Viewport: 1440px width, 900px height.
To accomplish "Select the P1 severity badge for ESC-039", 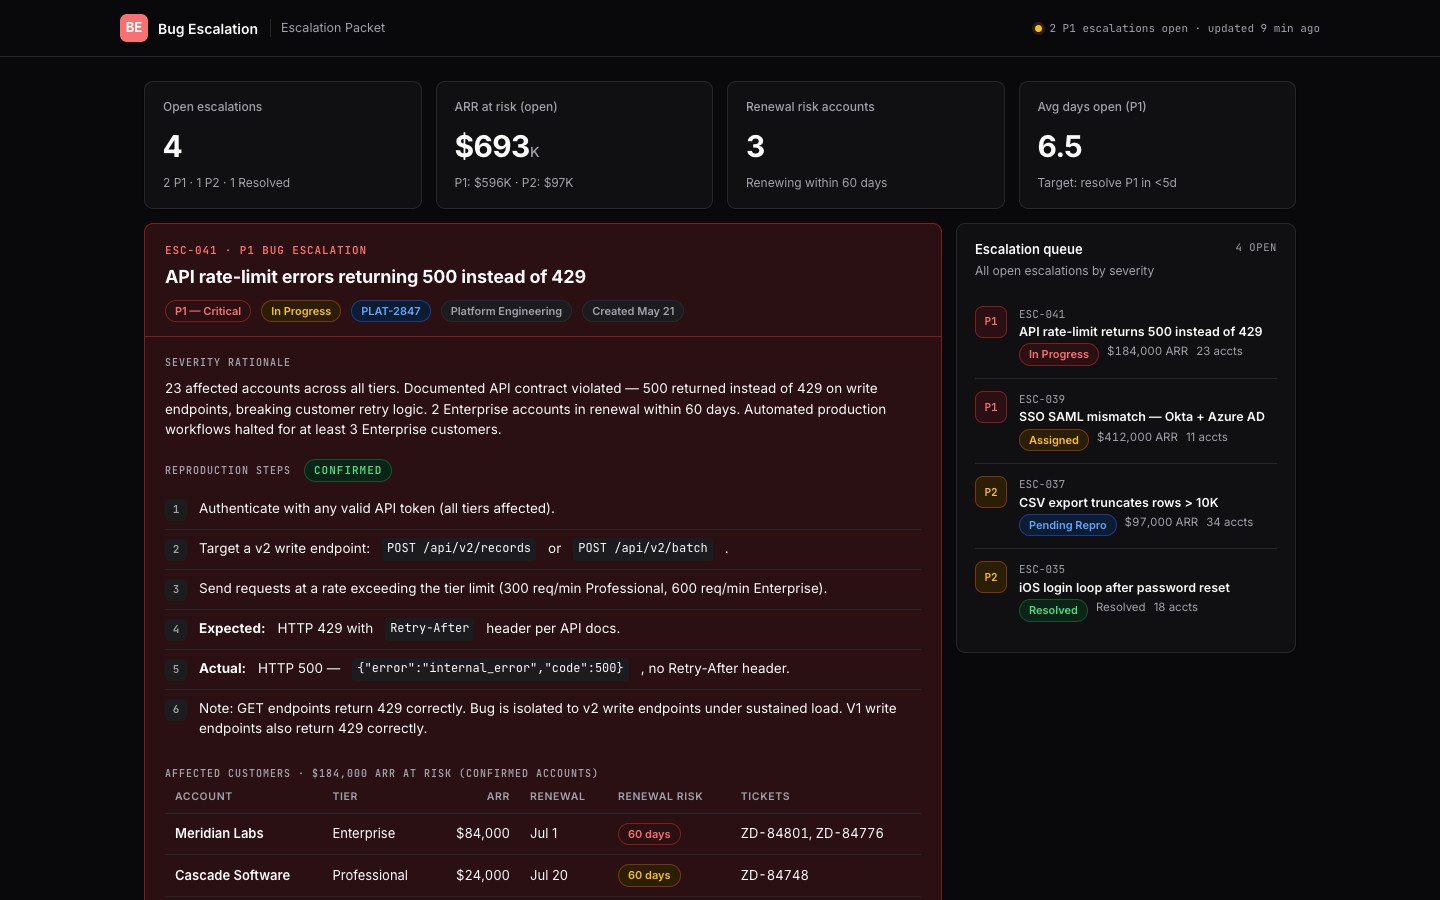I will [991, 407].
